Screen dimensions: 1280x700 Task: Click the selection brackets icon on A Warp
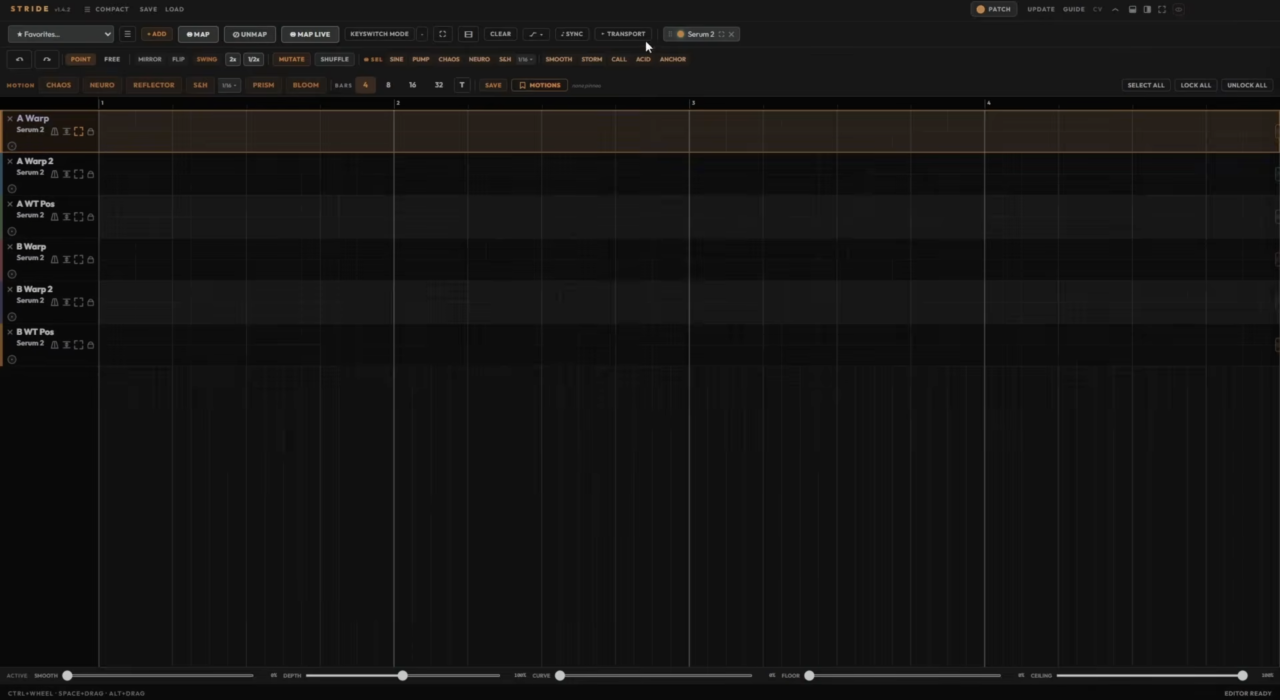pos(78,132)
